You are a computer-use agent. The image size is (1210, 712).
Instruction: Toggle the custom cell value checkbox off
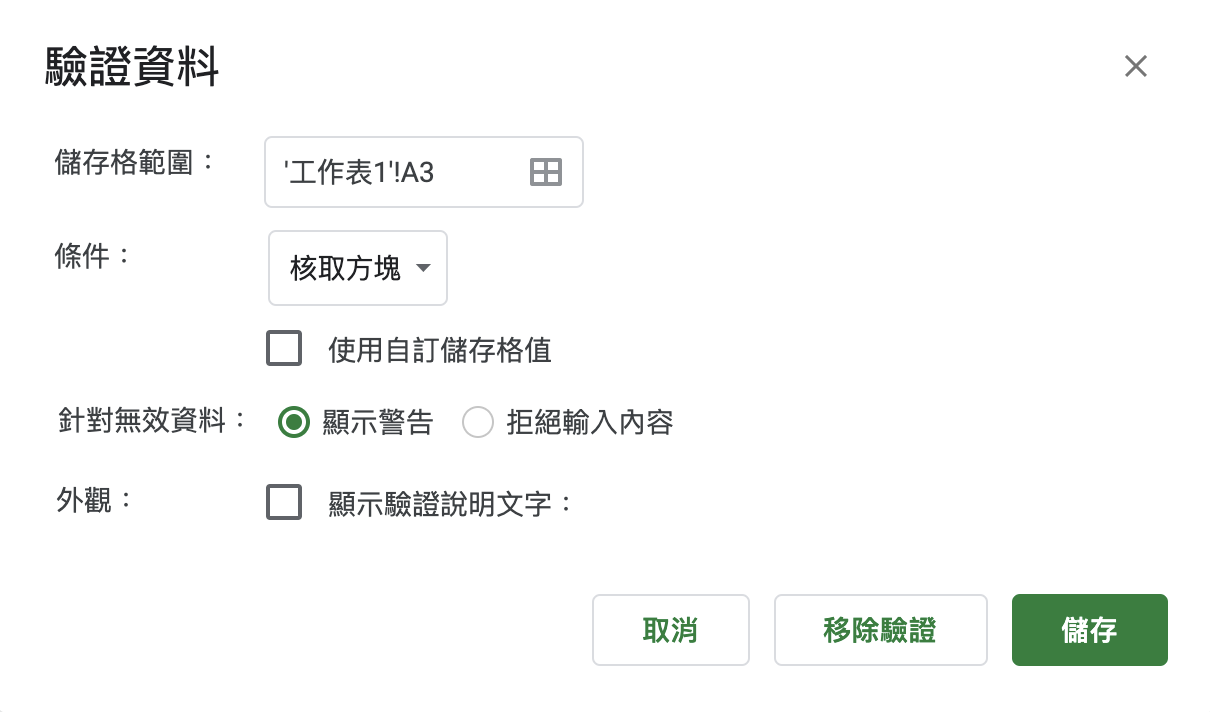pyautogui.click(x=284, y=348)
